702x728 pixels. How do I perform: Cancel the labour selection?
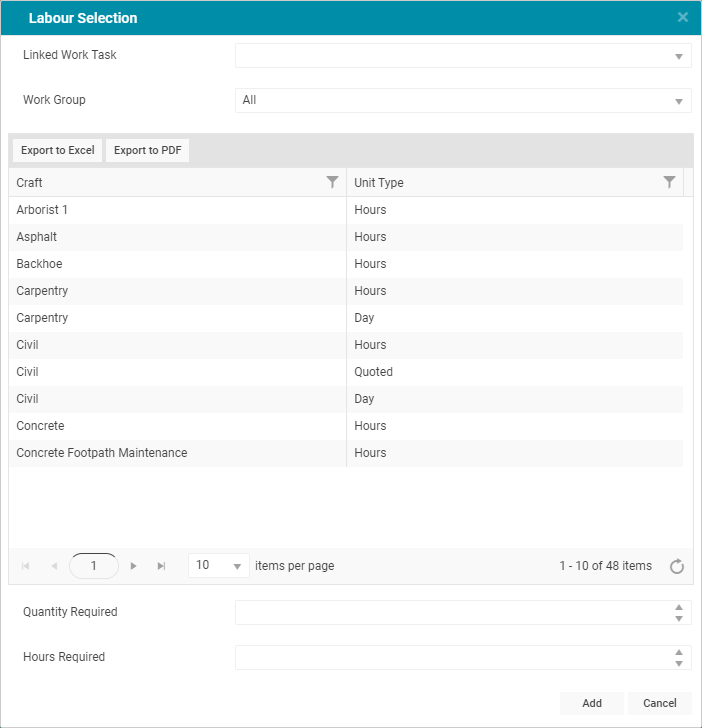coord(659,703)
